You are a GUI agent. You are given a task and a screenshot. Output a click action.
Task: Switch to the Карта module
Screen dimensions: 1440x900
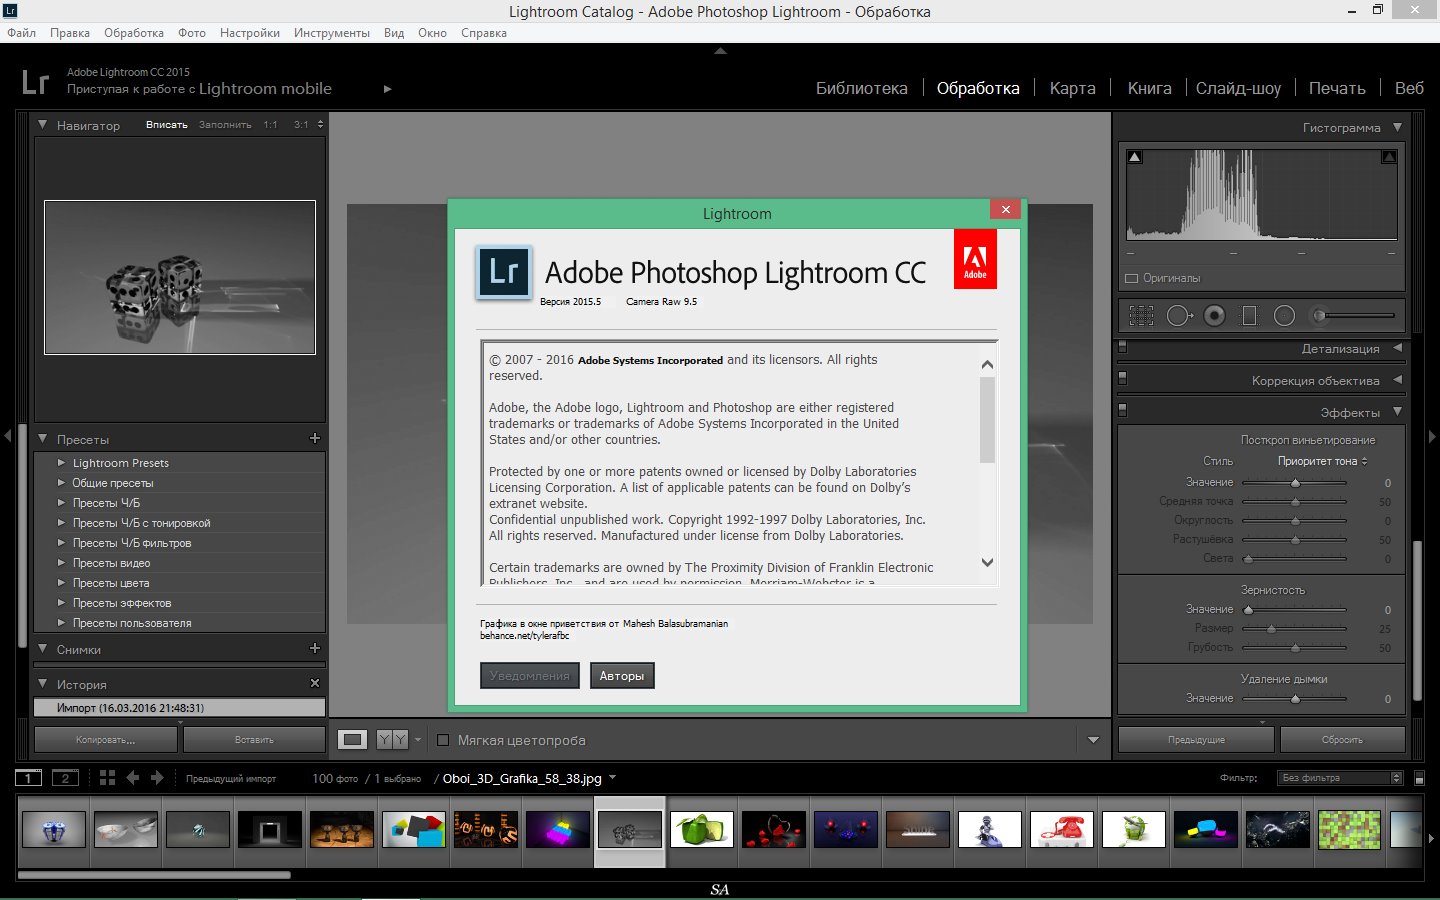pyautogui.click(x=1073, y=88)
